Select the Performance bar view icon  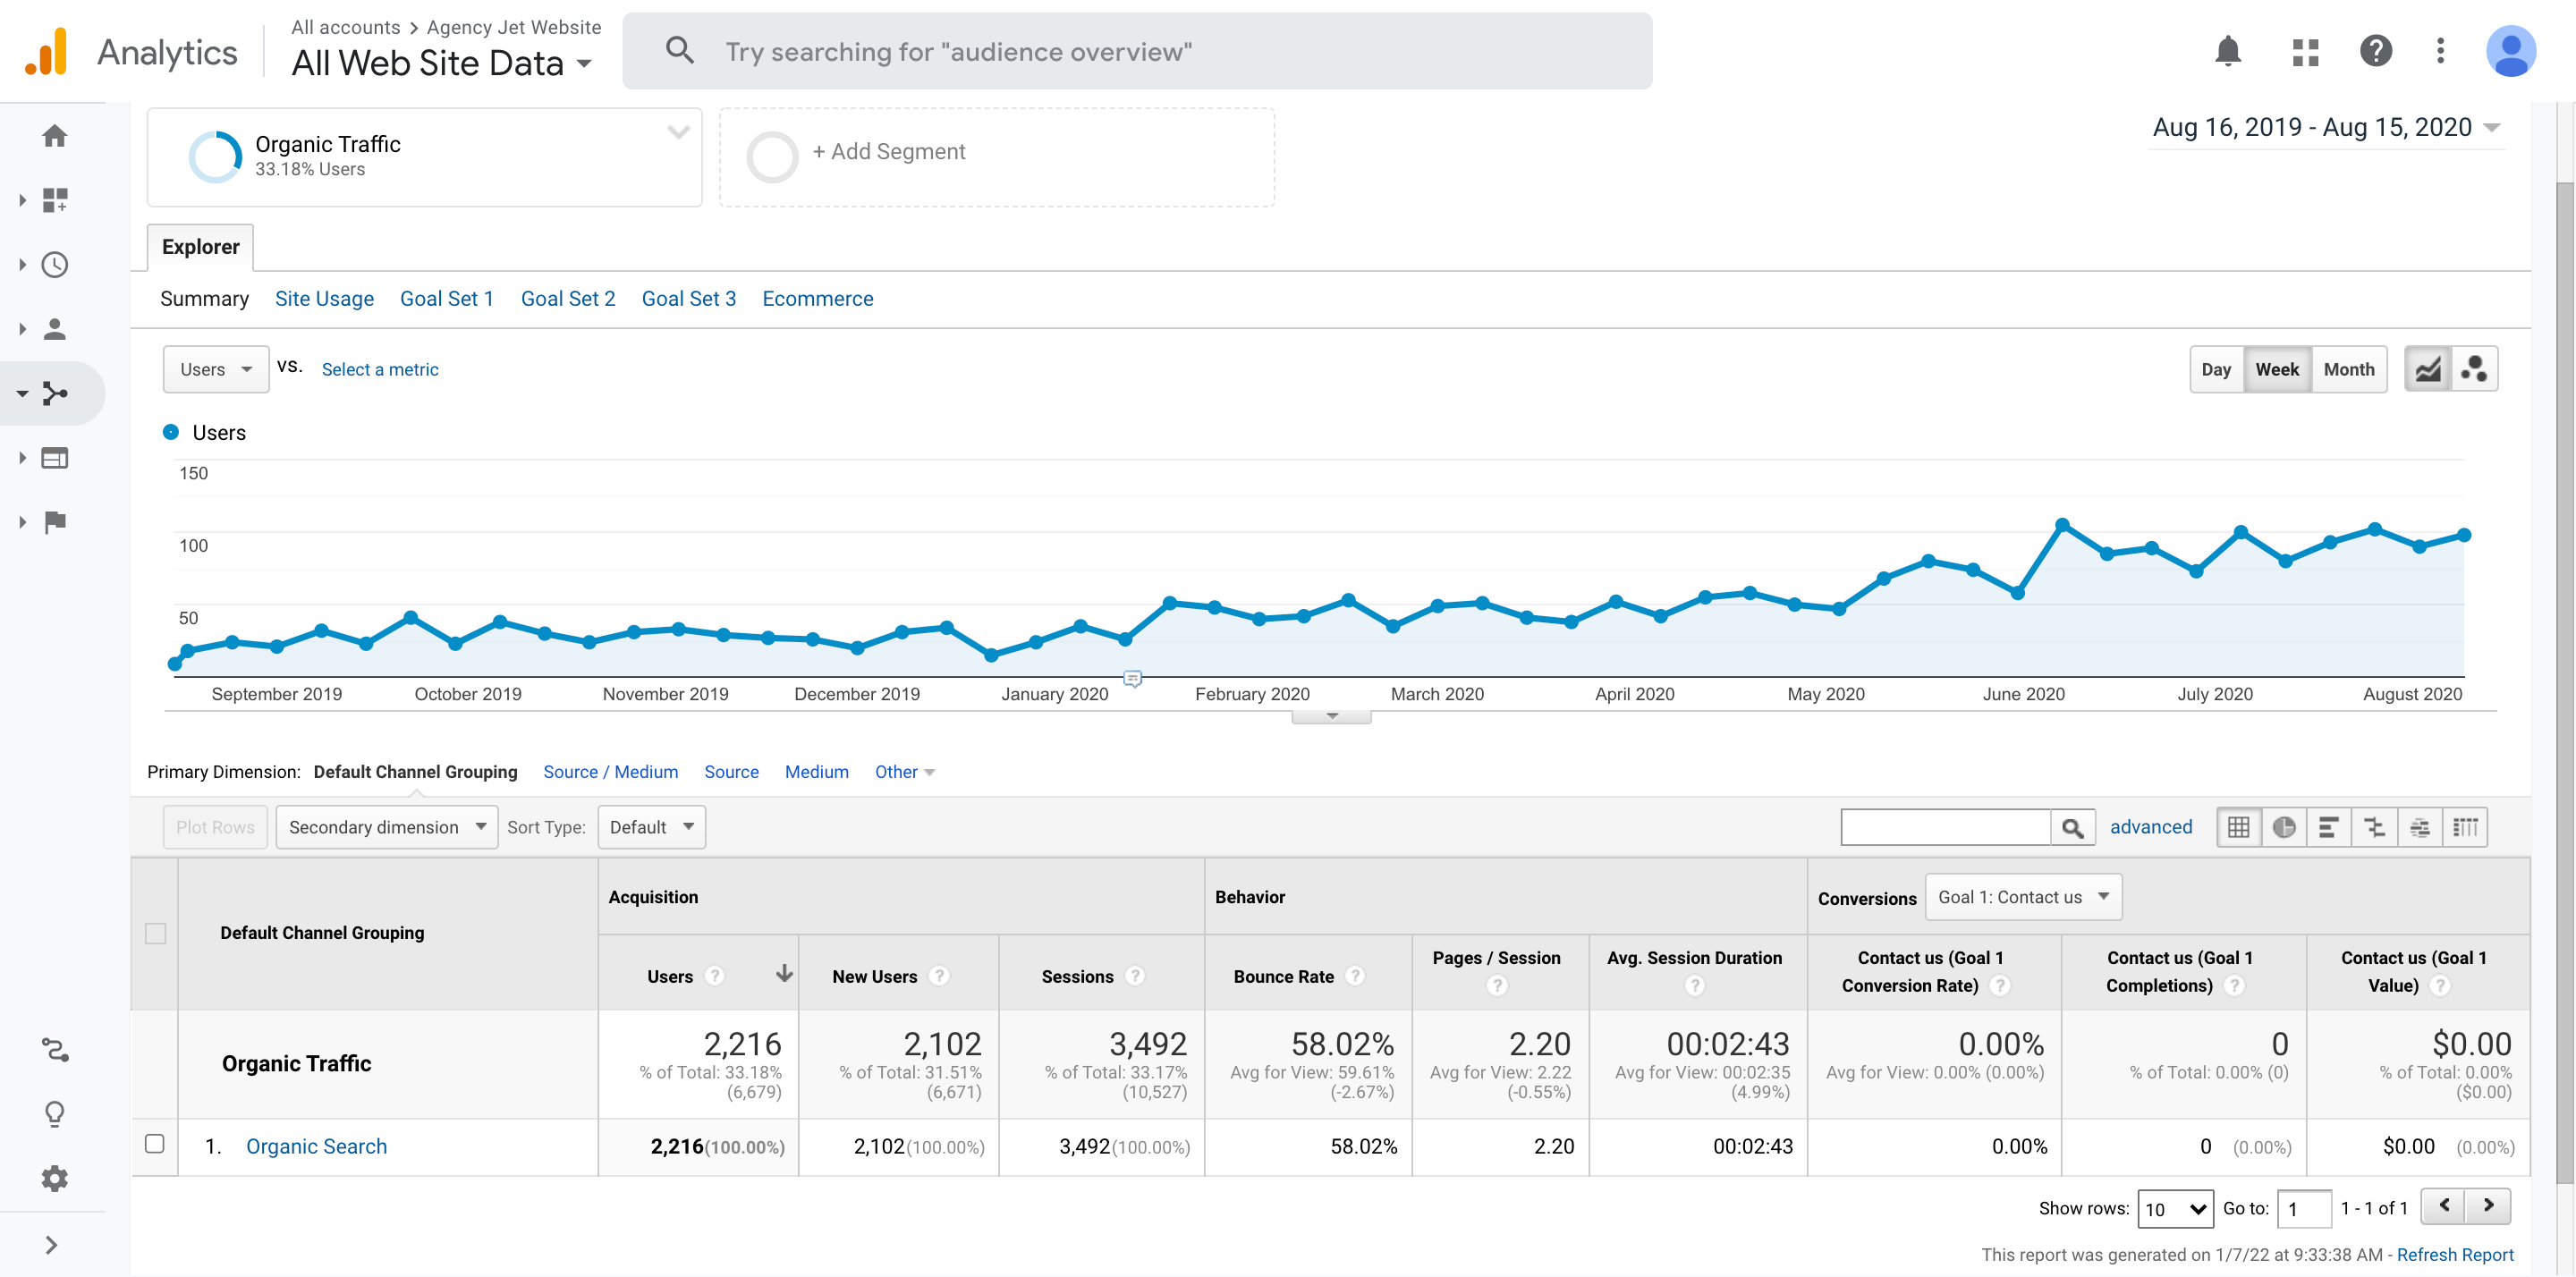click(x=2329, y=828)
